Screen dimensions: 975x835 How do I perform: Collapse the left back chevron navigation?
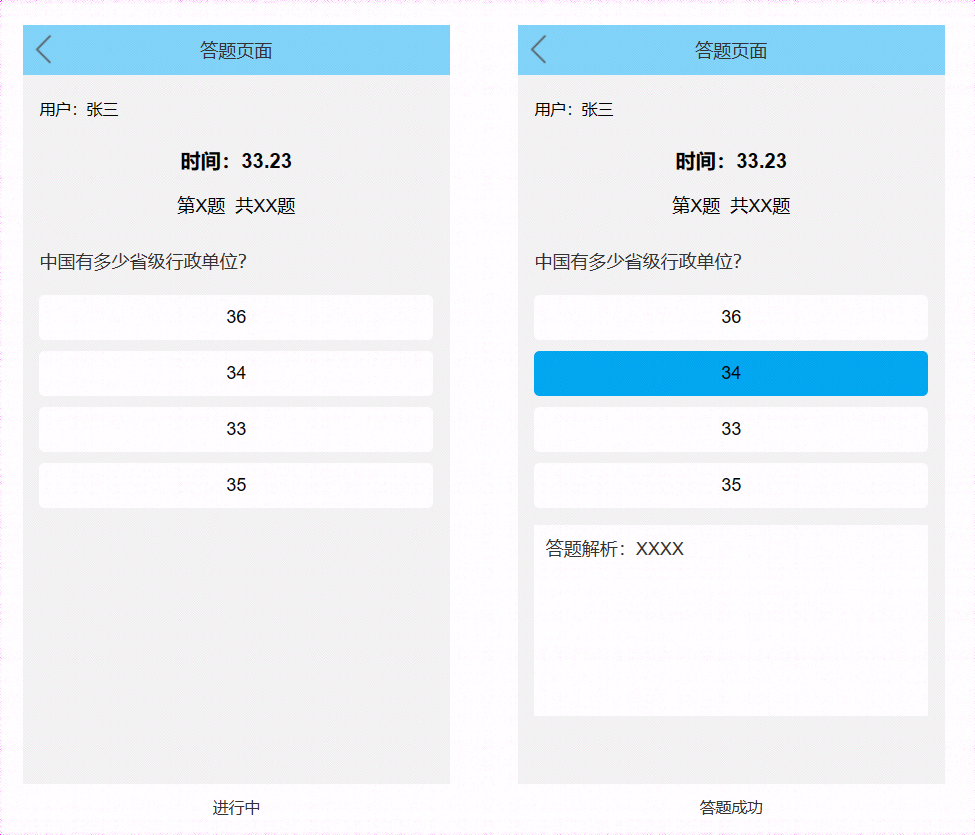[x=42, y=49]
